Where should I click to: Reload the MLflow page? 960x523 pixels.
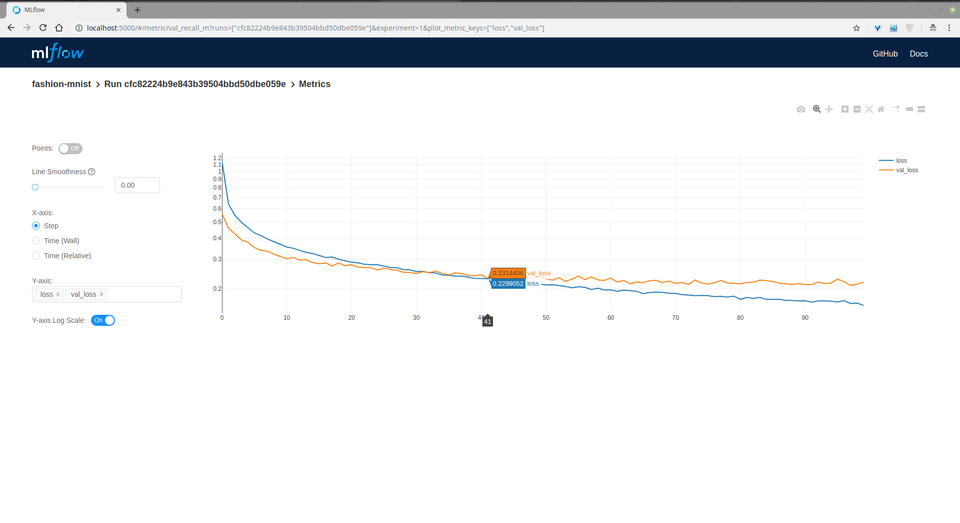(43, 28)
